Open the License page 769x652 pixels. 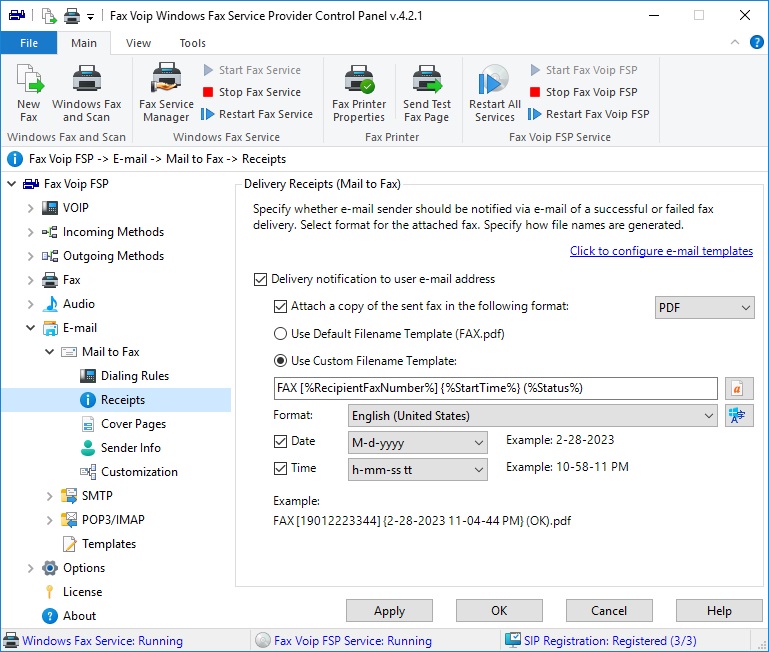(x=74, y=593)
